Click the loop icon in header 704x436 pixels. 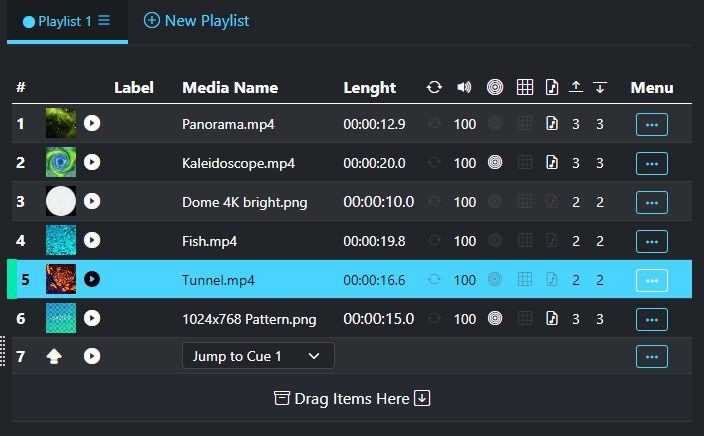coord(434,87)
